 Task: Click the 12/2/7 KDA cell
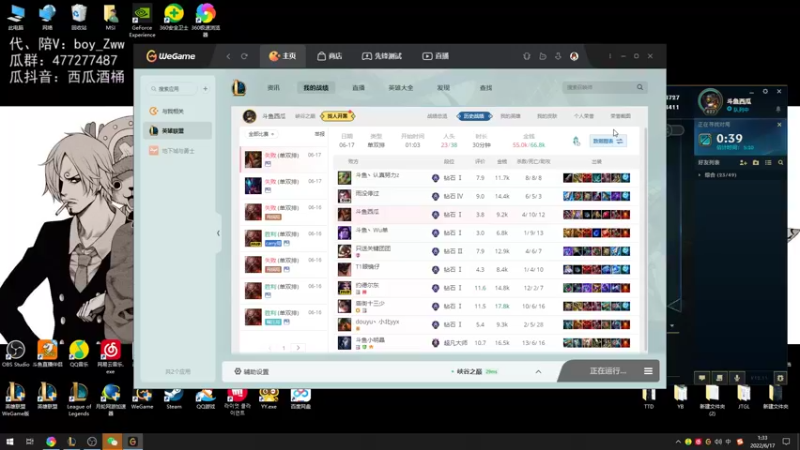(534, 288)
